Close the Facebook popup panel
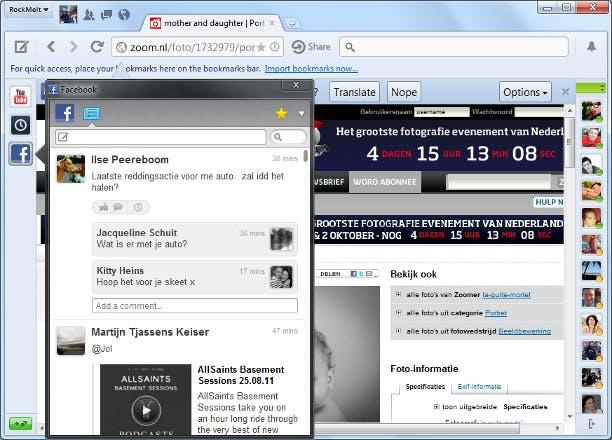 pos(296,85)
